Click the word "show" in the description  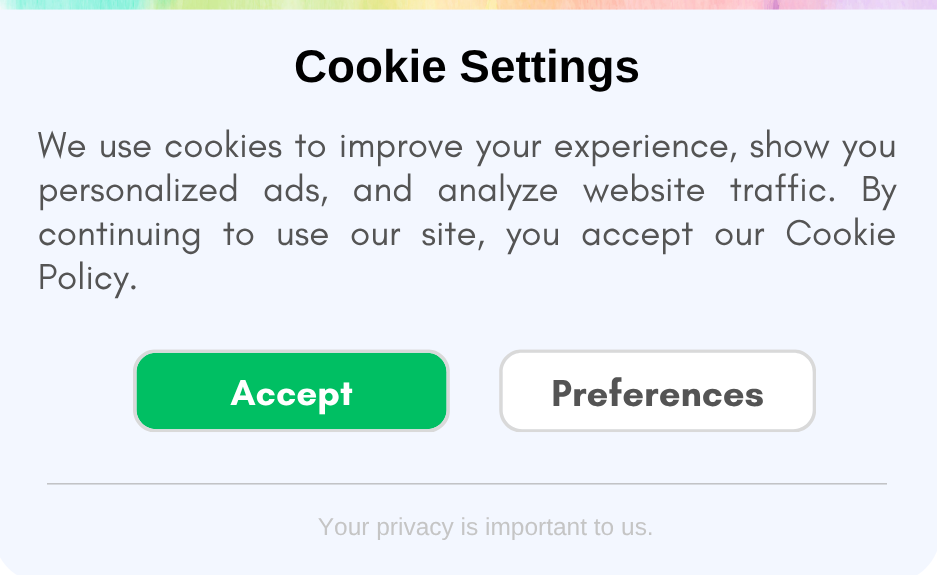(x=786, y=147)
